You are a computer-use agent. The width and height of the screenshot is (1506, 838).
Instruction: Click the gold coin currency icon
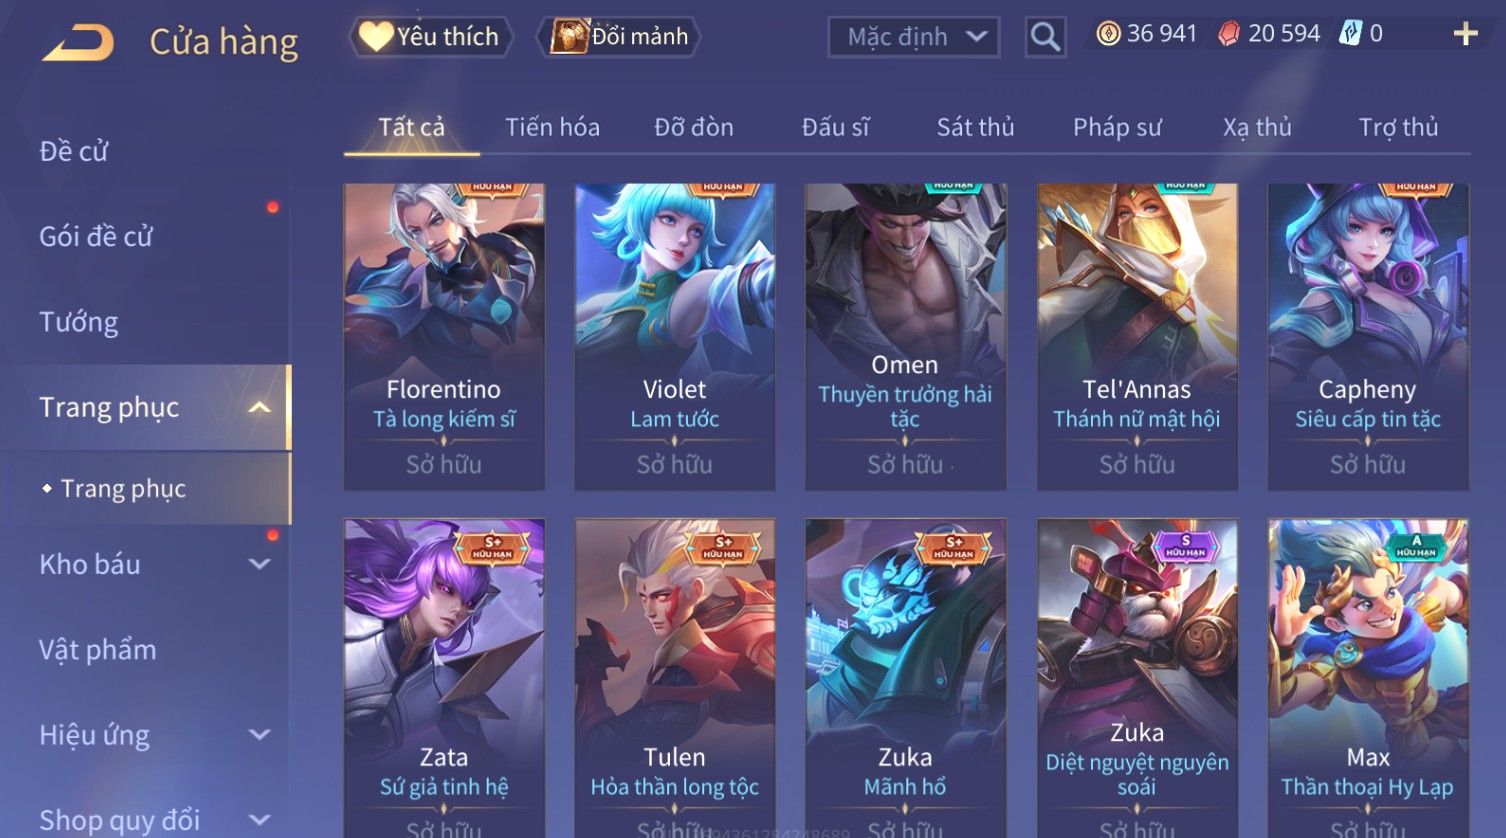click(x=1108, y=34)
